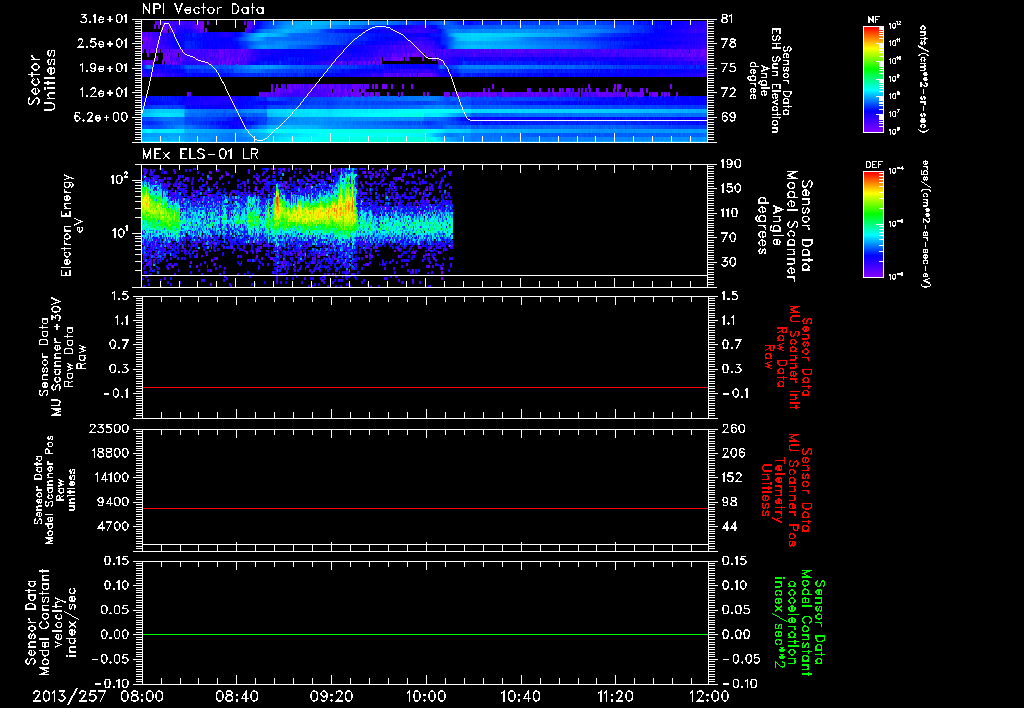Click the 69 degree elevation tick label
1024x708 pixels.
[x=729, y=117]
